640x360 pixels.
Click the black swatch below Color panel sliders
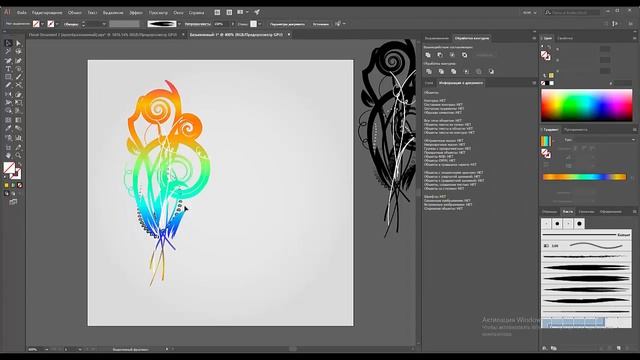tap(547, 83)
